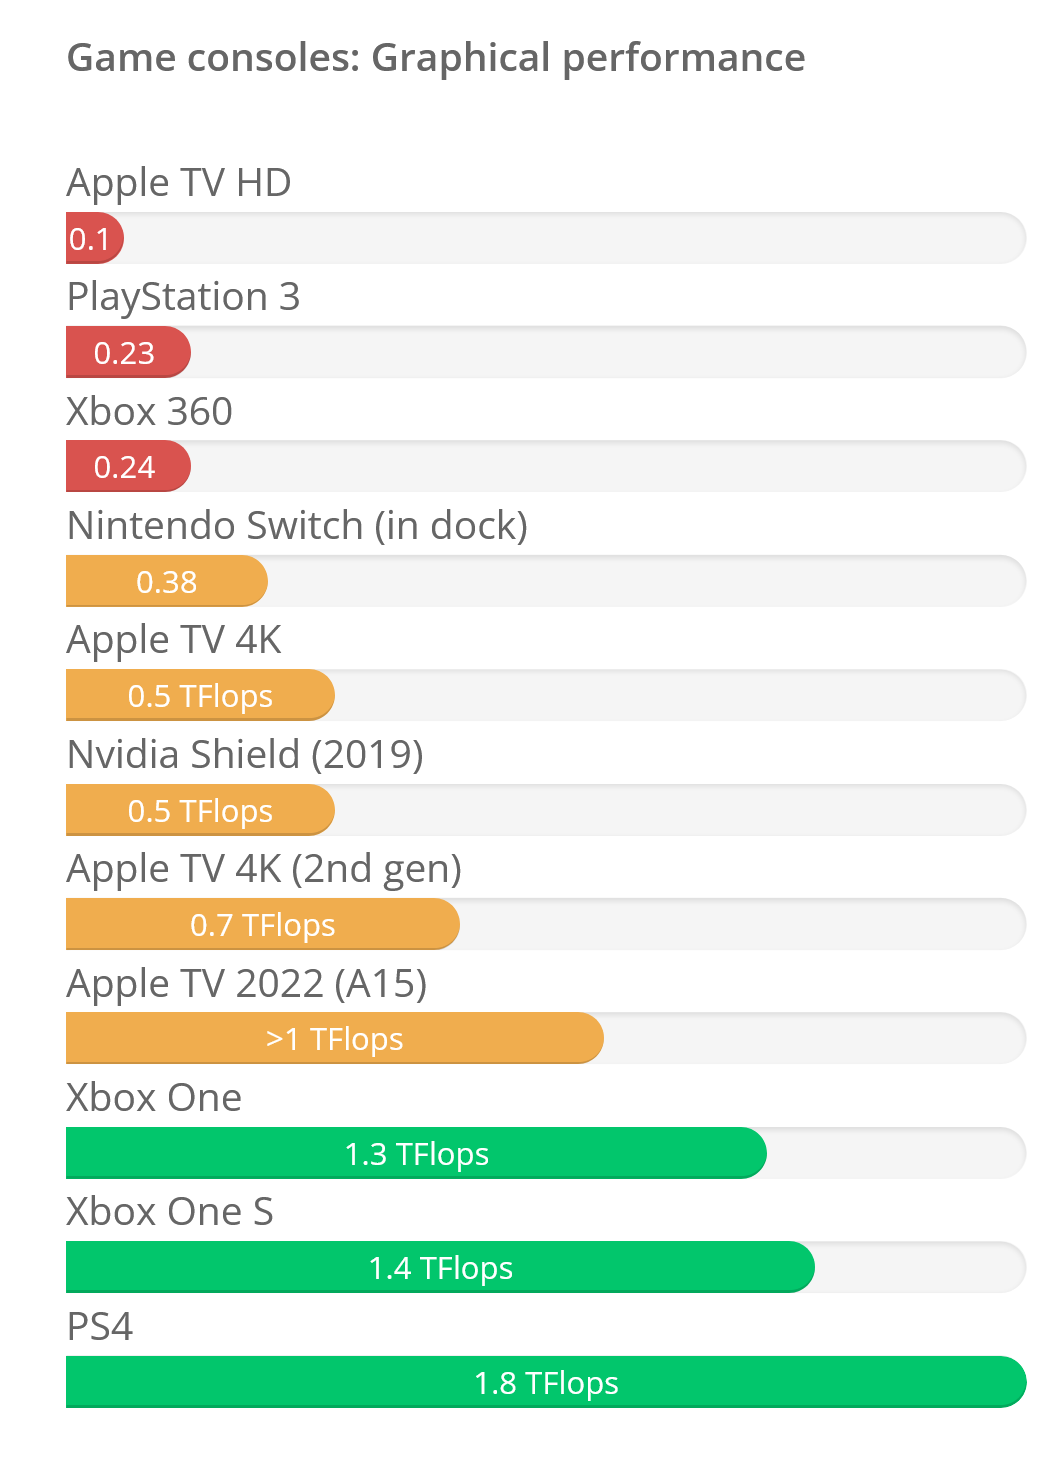Click the red 0.1 bar for Apple TV HD
This screenshot has width=1062, height=1473.
pos(95,238)
